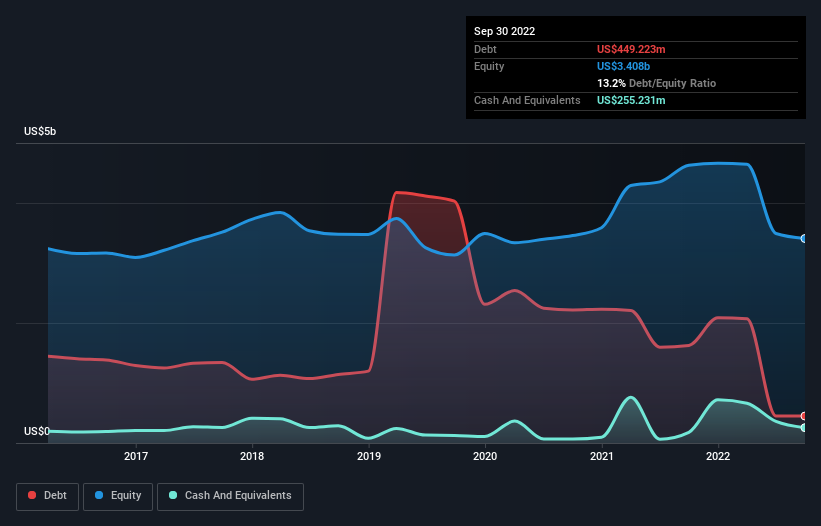Click the 13.2% Debt/Equity Ratio text
Screen dimensions: 821x526
tap(656, 83)
